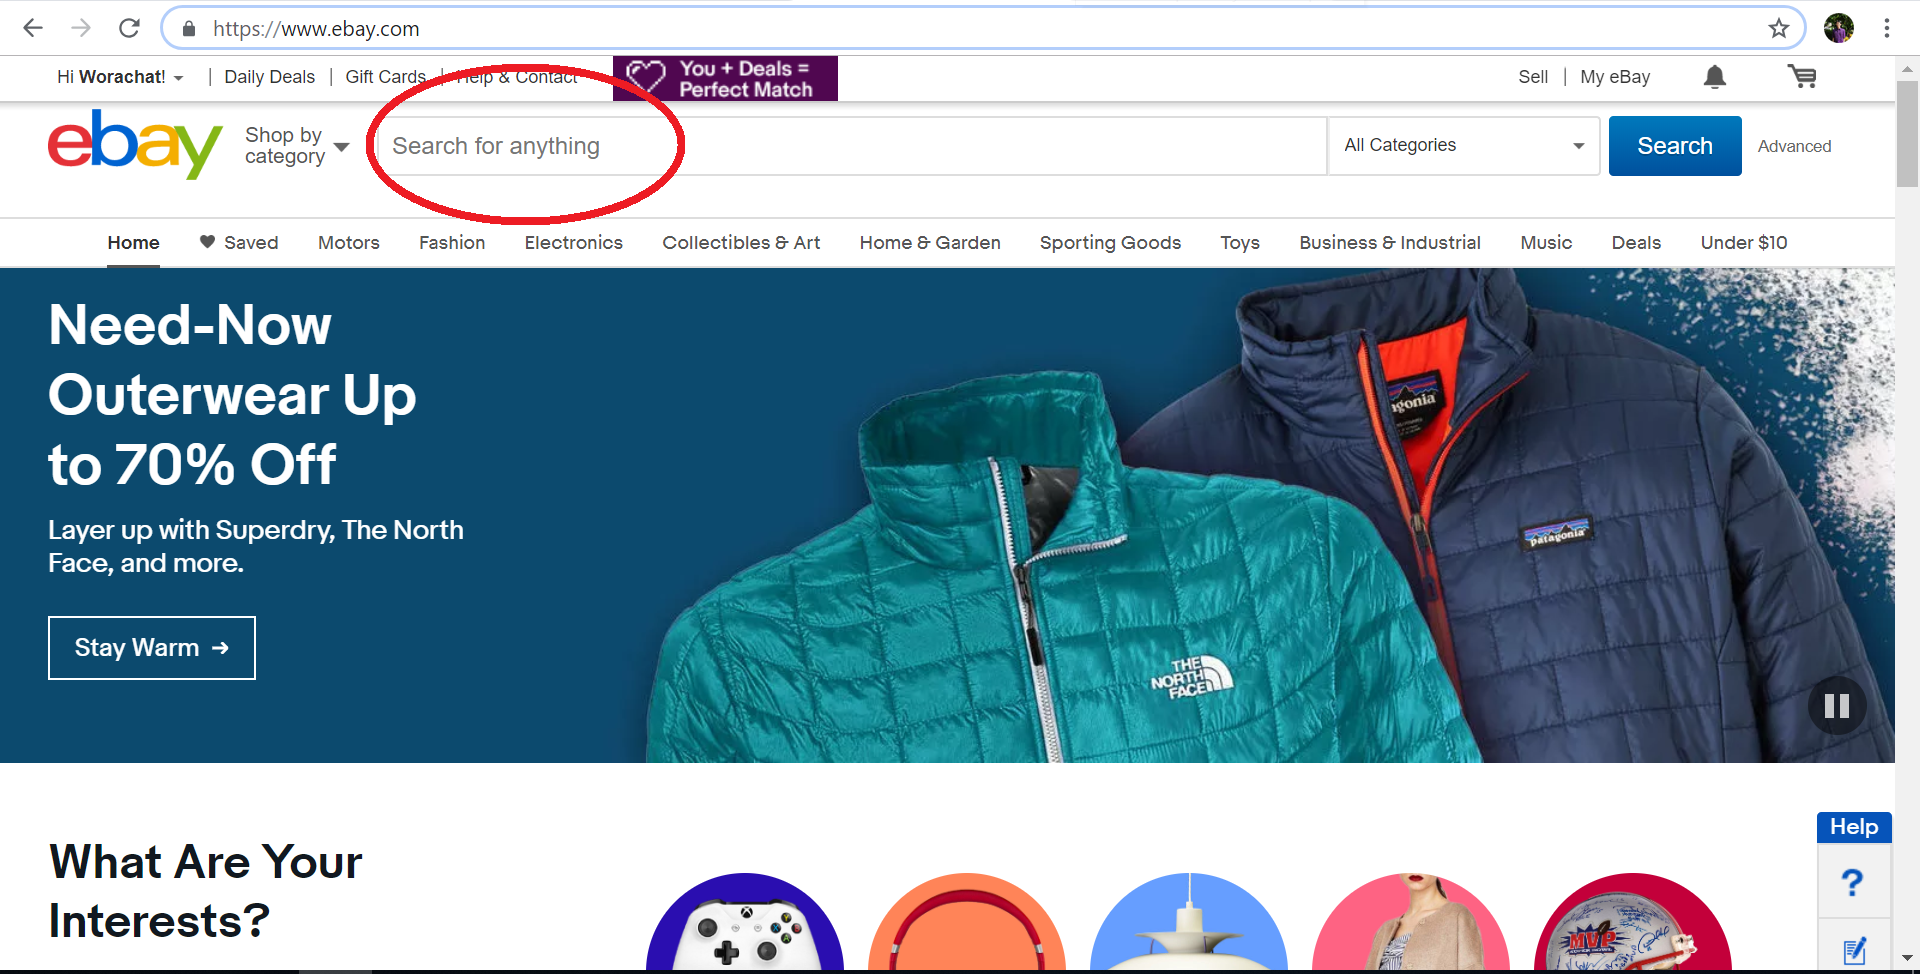Click the scrollbar down arrow

tap(1907, 959)
